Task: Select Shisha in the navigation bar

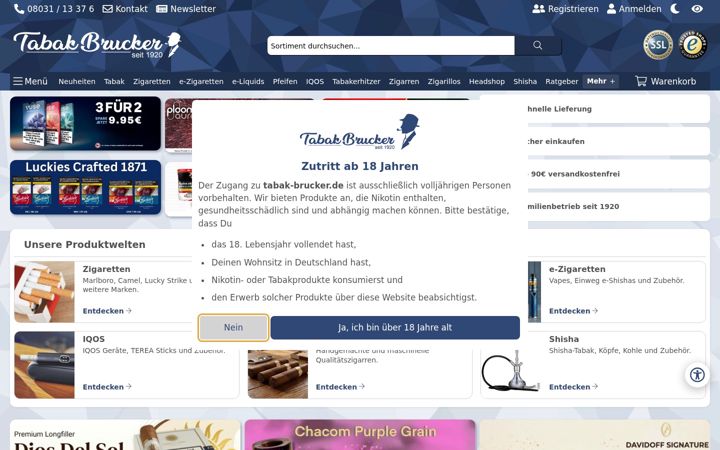Action: point(525,81)
